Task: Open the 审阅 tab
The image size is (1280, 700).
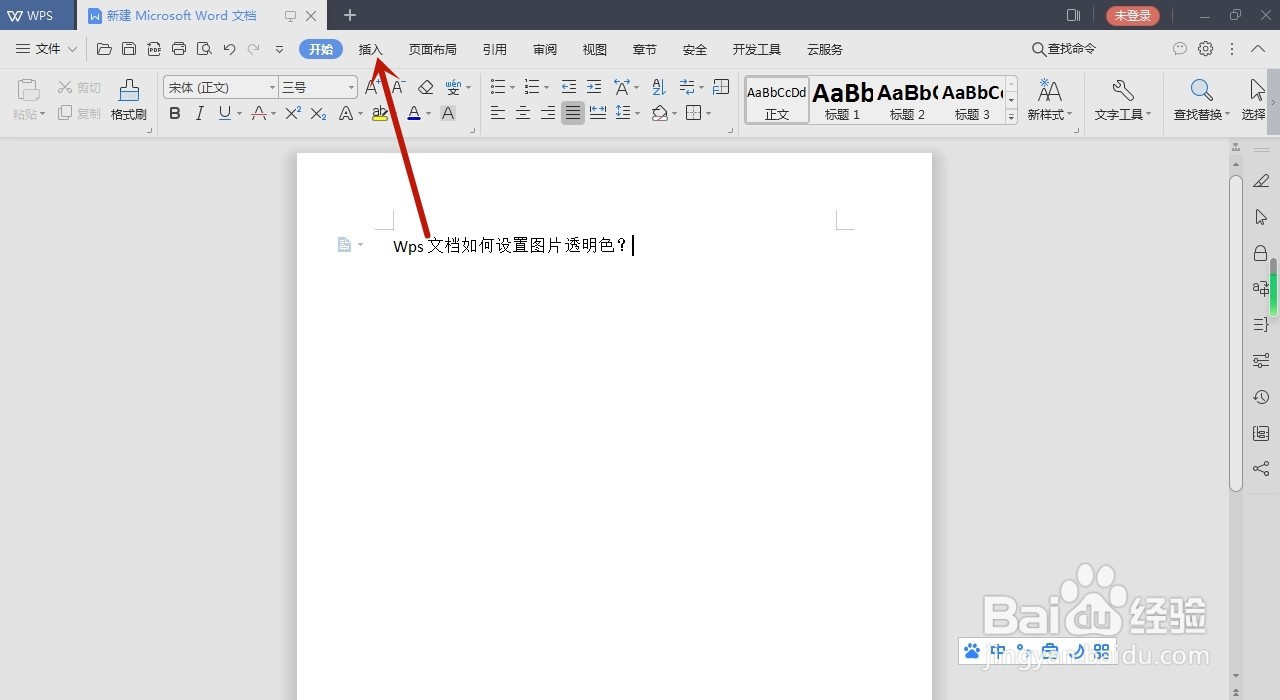Action: click(545, 49)
